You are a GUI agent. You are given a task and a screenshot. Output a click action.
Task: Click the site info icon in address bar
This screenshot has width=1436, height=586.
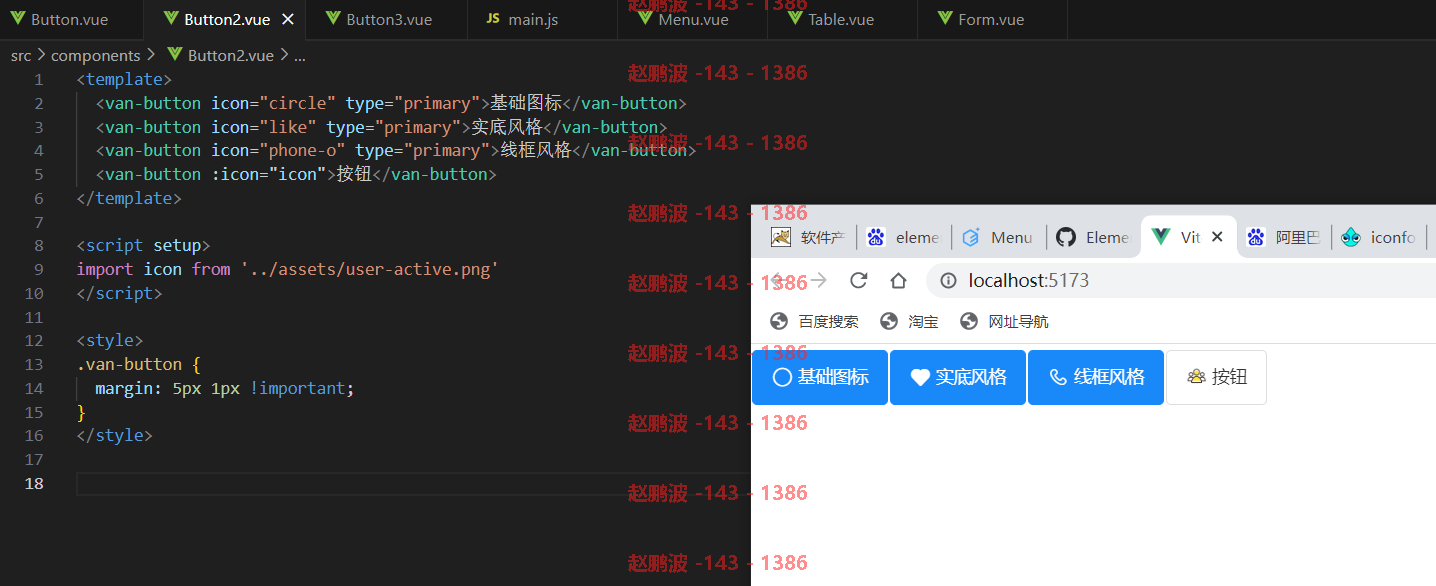[x=948, y=281]
